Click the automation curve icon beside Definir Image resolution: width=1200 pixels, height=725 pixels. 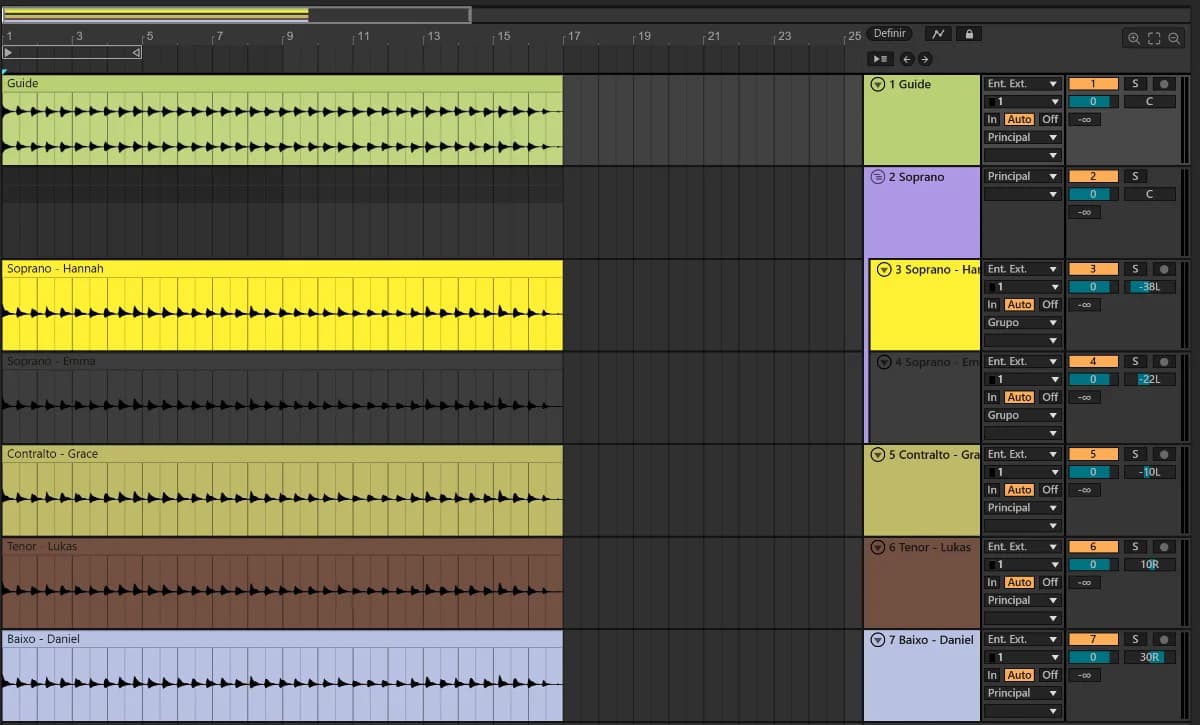click(x=938, y=34)
